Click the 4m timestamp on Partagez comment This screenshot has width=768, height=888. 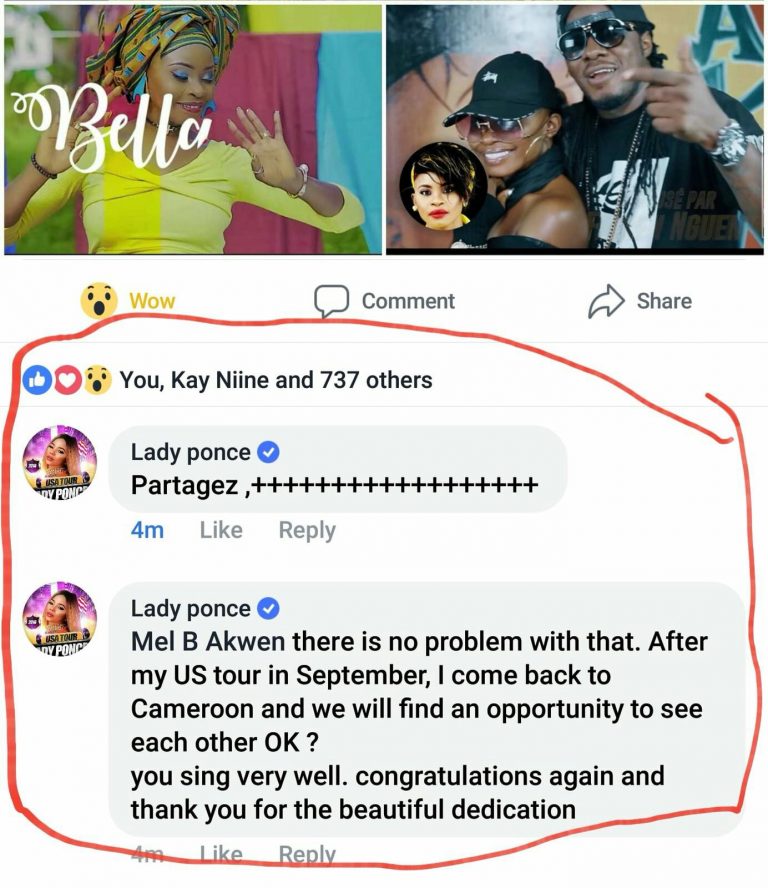147,530
